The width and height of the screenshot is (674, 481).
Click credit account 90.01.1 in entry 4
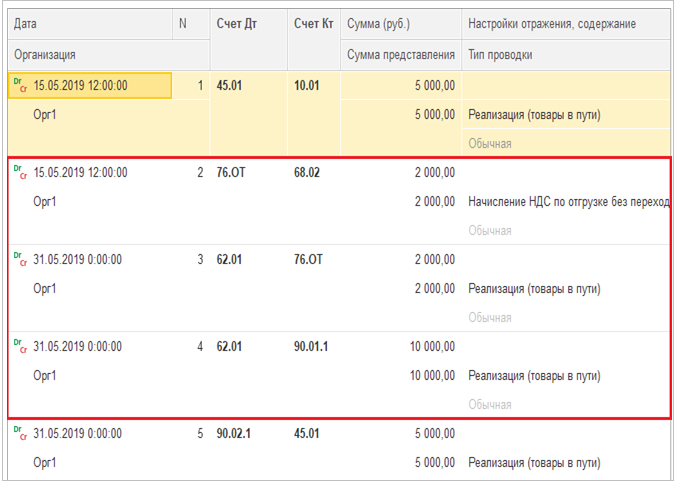pyautogui.click(x=315, y=347)
